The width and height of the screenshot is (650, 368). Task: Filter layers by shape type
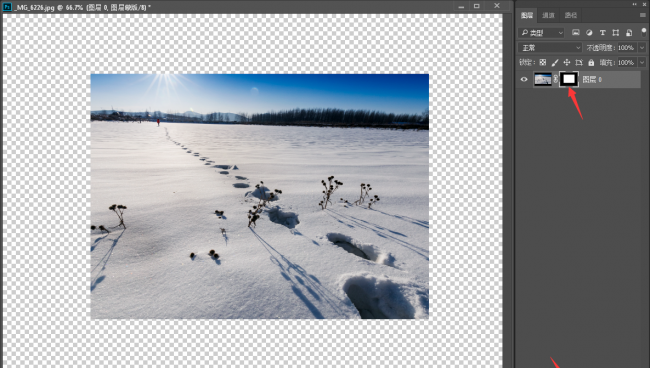click(616, 32)
